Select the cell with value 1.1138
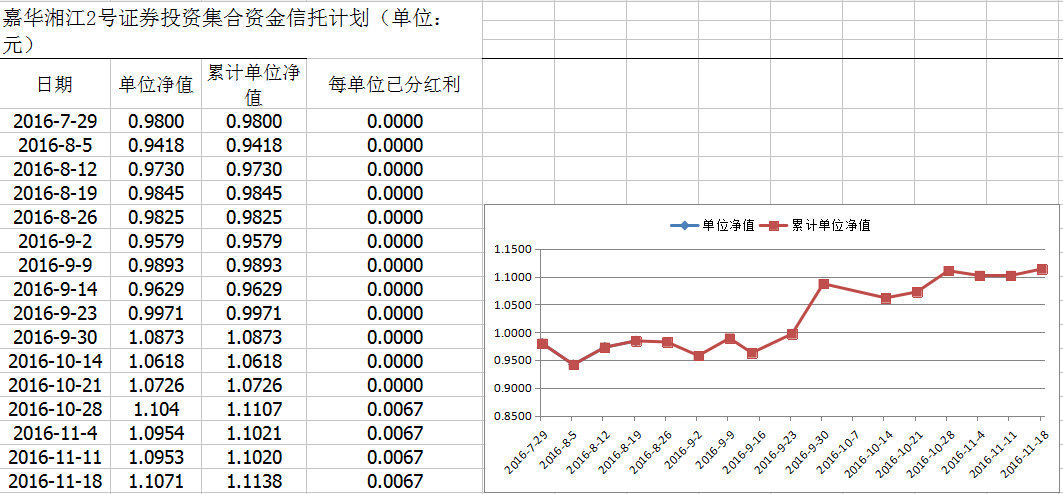Image resolution: width=1063 pixels, height=494 pixels. pyautogui.click(x=254, y=482)
